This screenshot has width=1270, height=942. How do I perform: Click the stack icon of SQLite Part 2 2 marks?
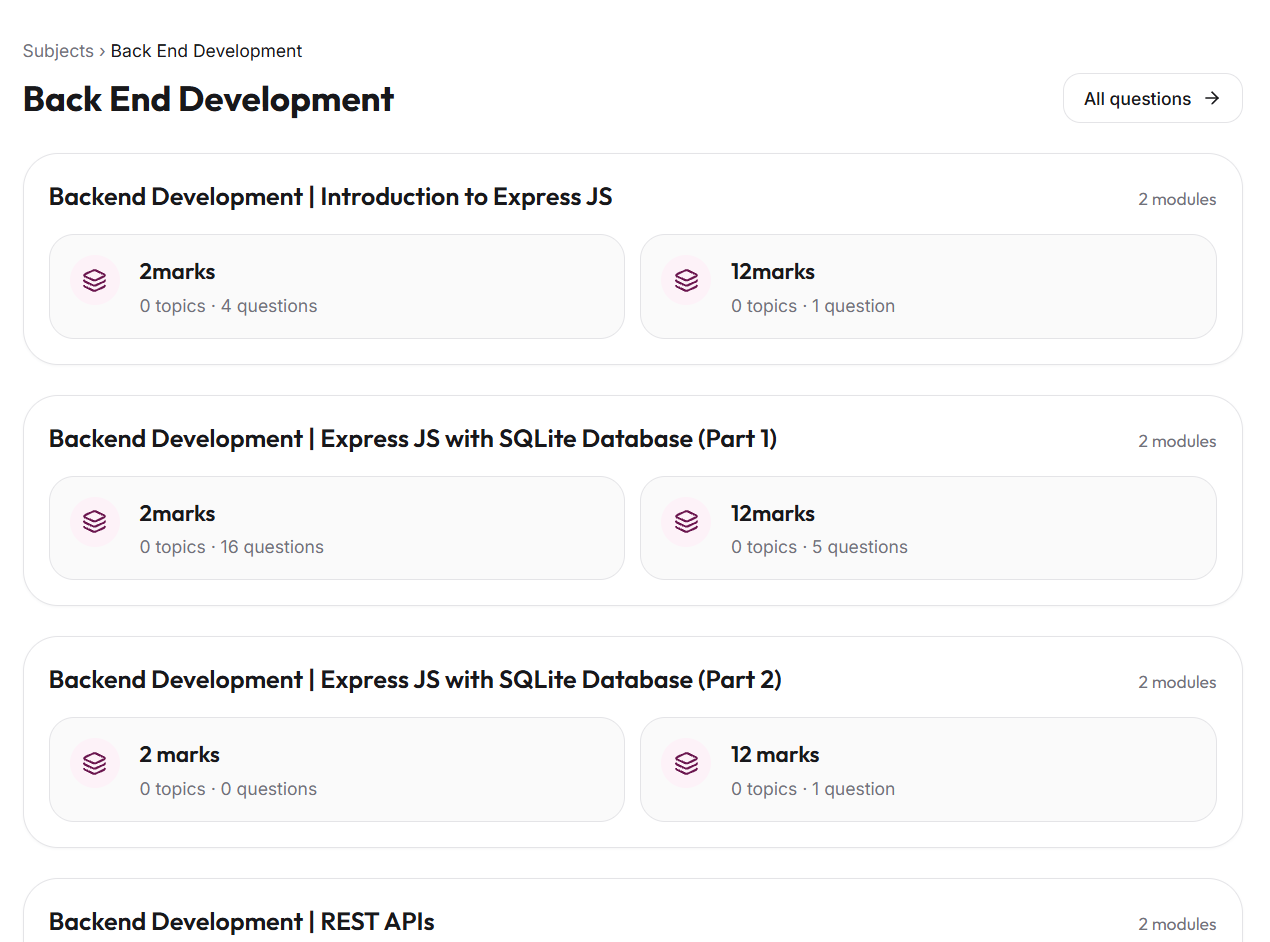click(x=95, y=763)
